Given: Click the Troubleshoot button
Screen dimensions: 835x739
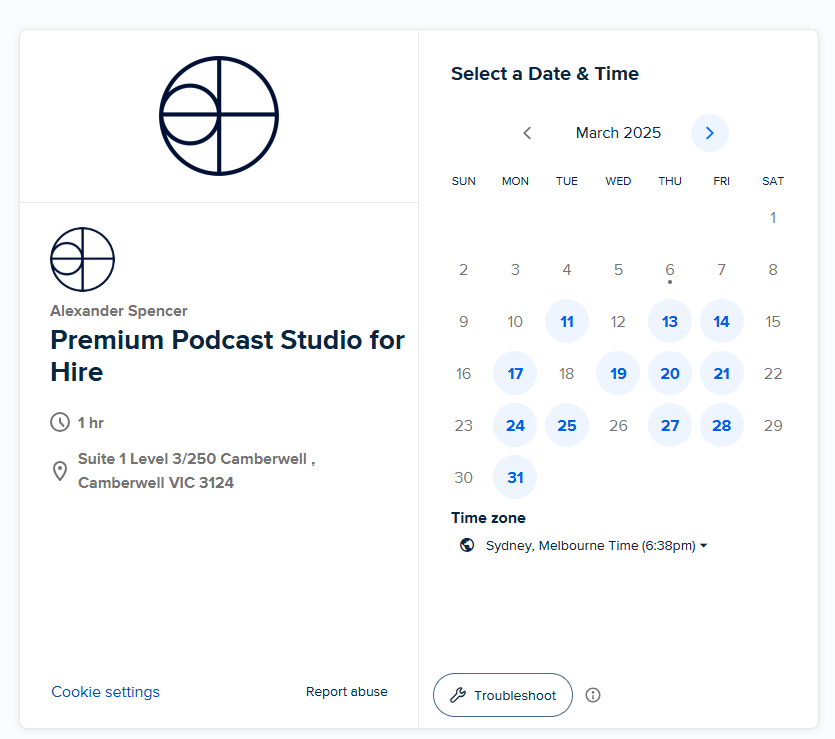Looking at the screenshot, I should (503, 695).
